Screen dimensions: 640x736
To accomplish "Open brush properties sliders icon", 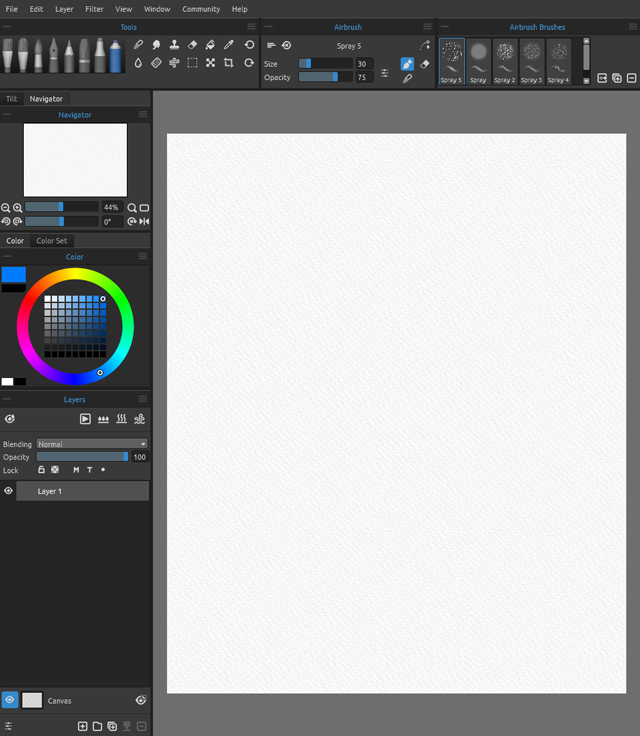I will coord(385,73).
